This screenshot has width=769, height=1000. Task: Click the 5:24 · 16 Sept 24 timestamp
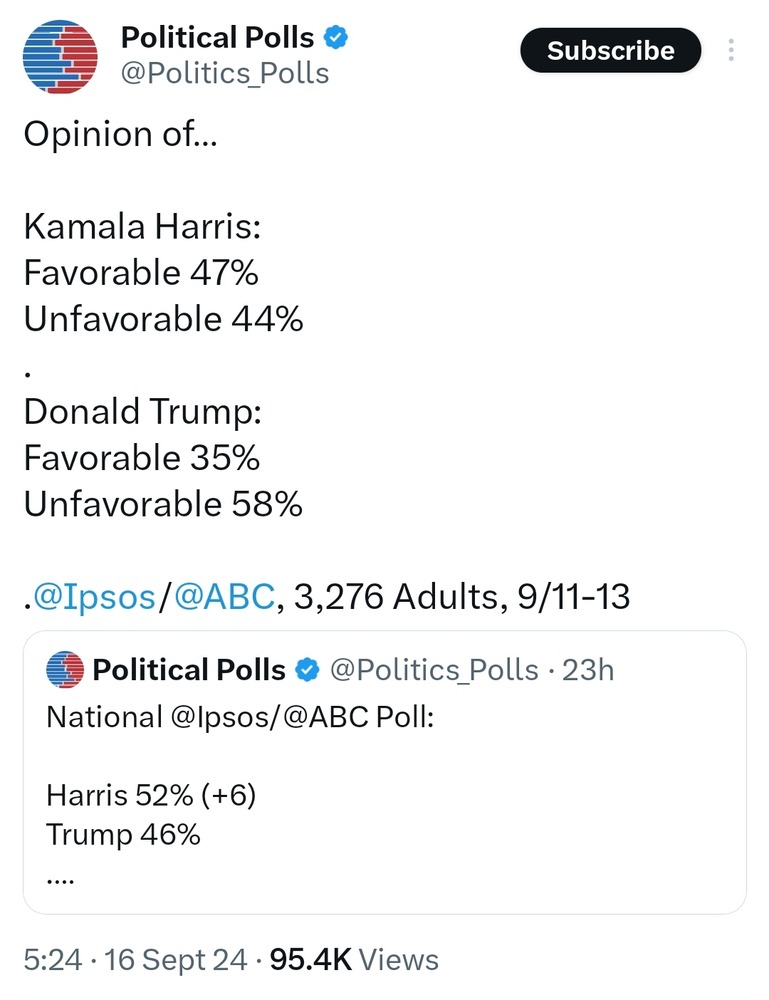tap(135, 960)
